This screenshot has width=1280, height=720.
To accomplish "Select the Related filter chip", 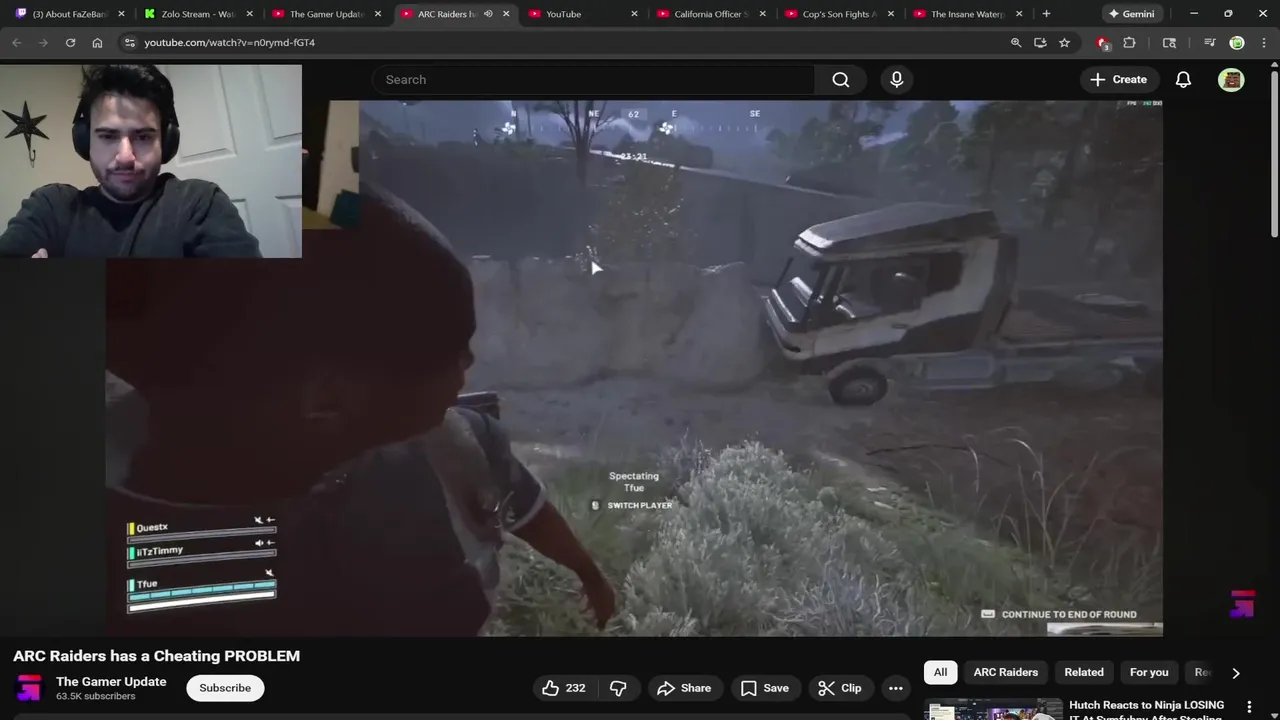I will click(x=1084, y=672).
